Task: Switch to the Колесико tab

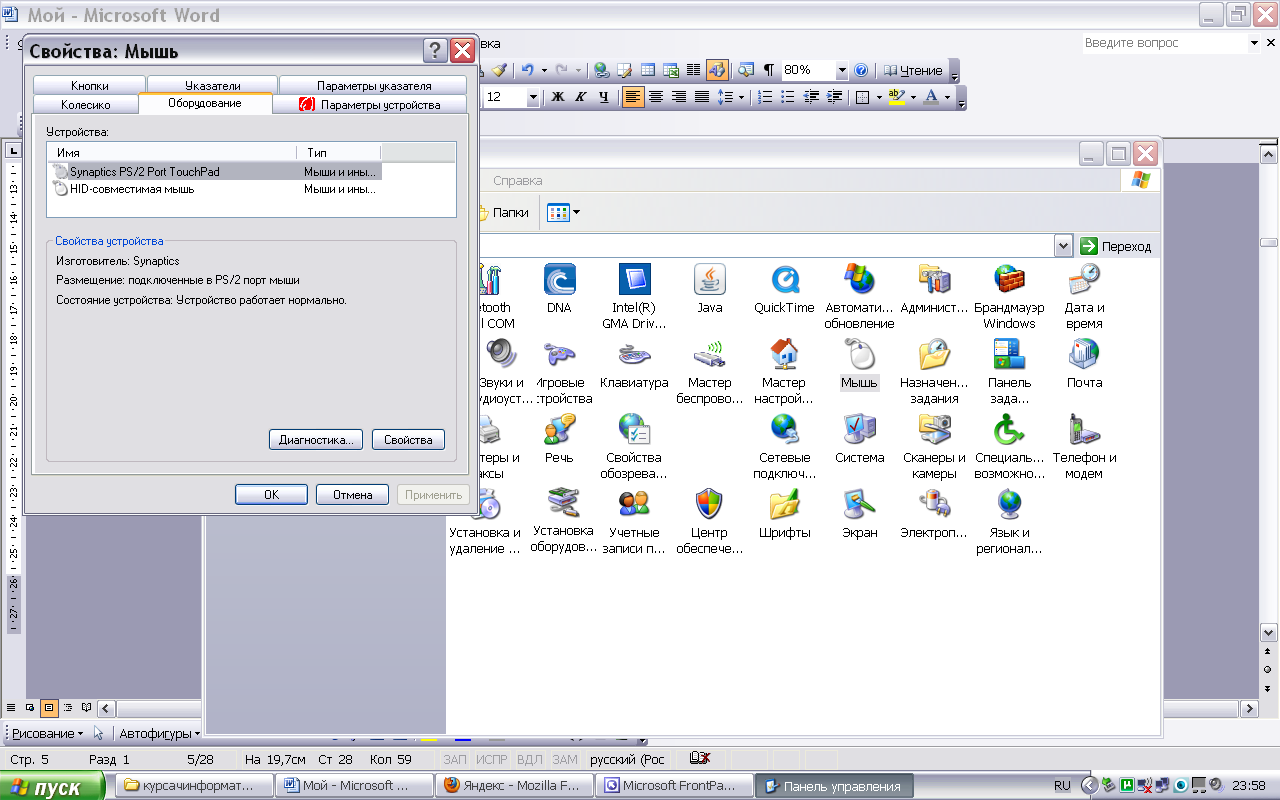Action: tap(86, 104)
